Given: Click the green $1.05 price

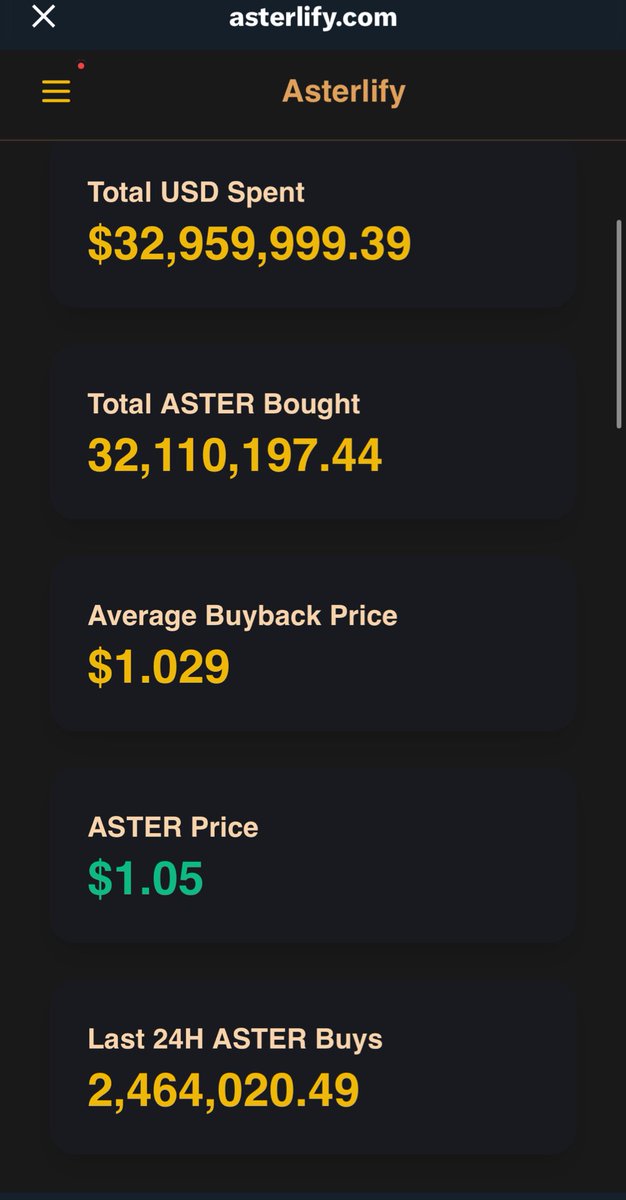Looking at the screenshot, I should [146, 879].
